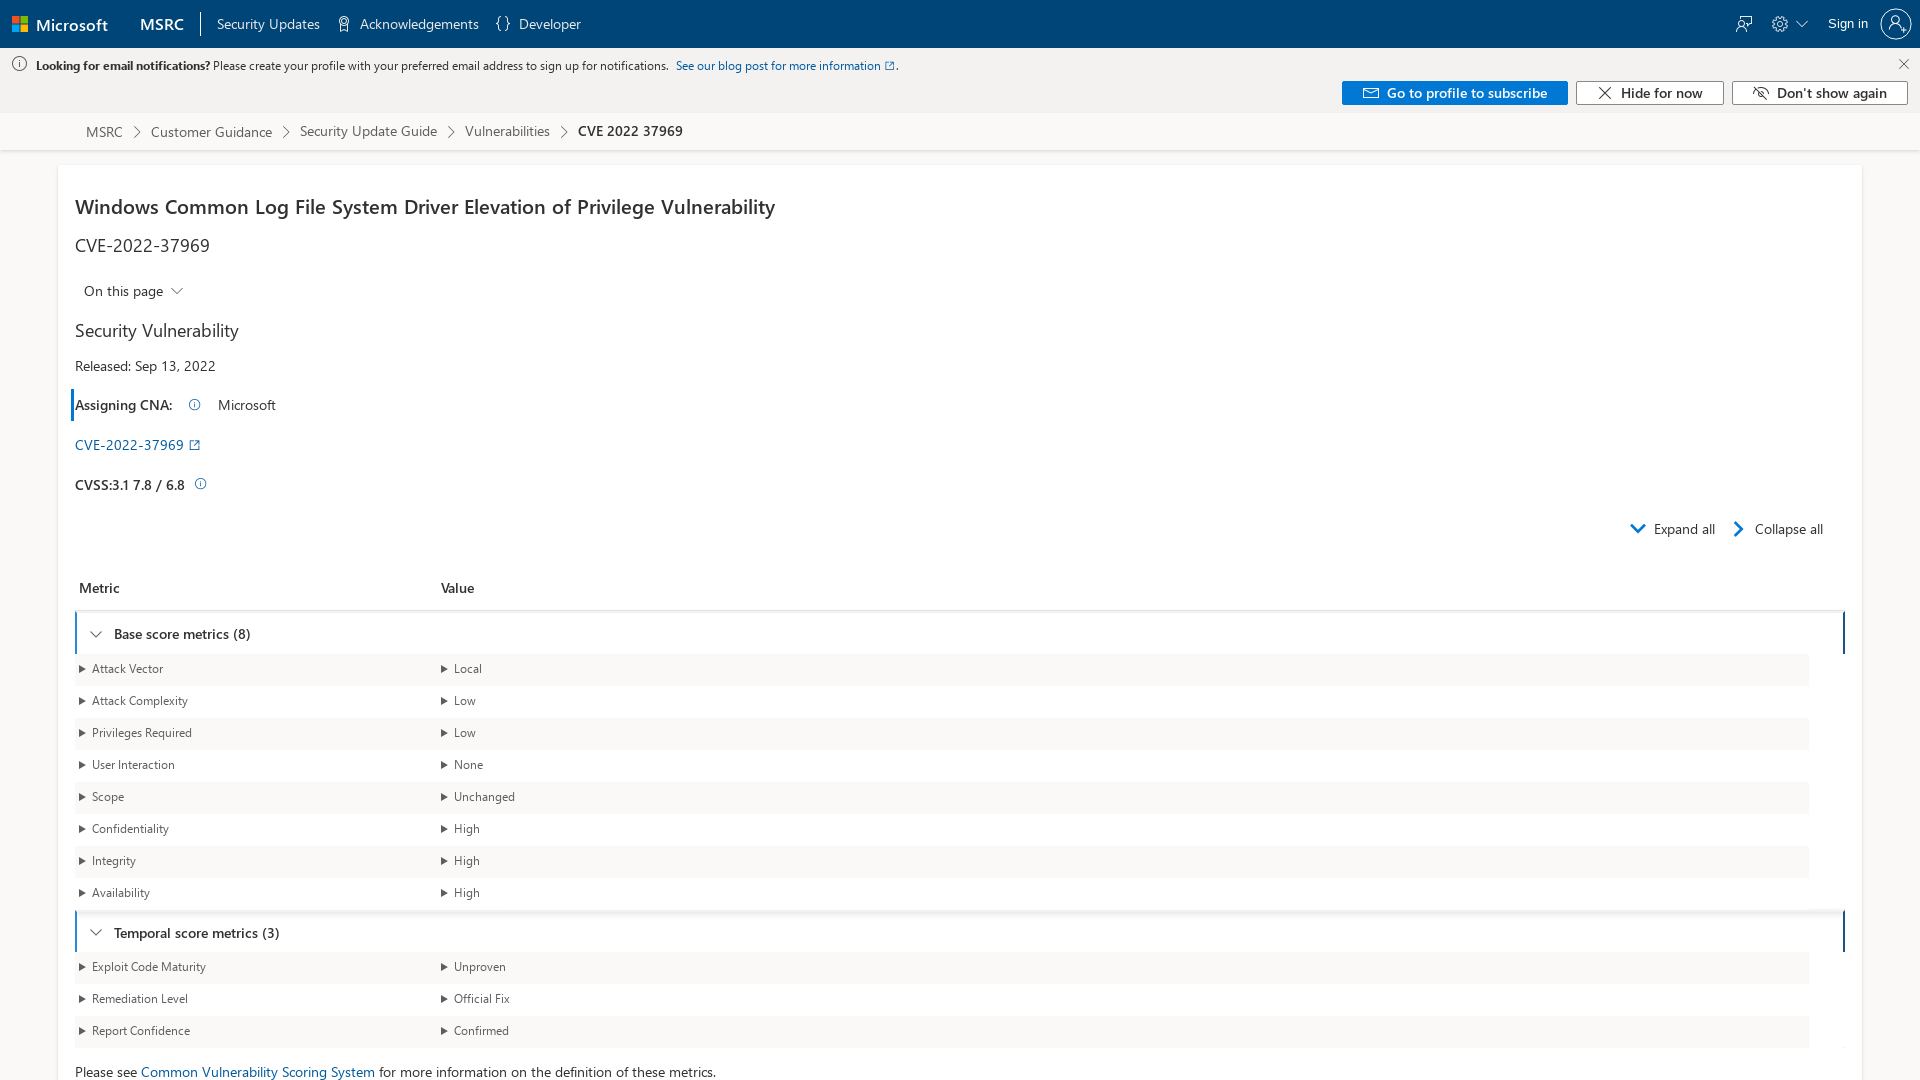Collapse the Base score metrics section
Image resolution: width=1920 pixels, height=1080 pixels.
(x=96, y=633)
